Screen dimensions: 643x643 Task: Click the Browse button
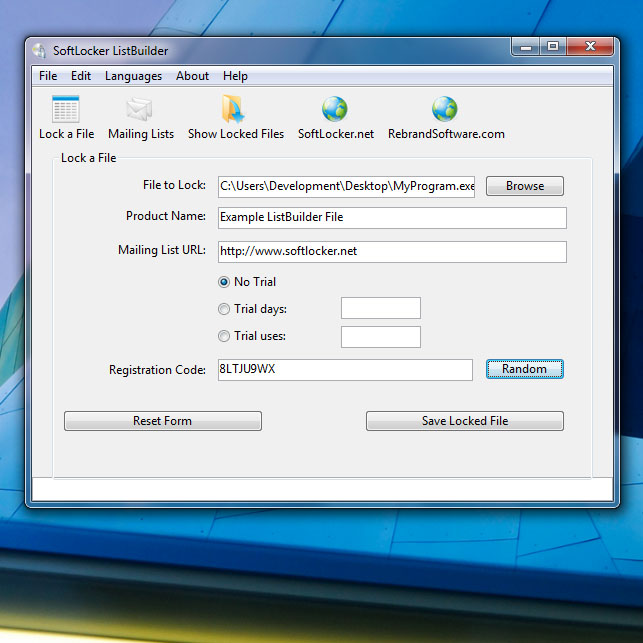coord(524,186)
